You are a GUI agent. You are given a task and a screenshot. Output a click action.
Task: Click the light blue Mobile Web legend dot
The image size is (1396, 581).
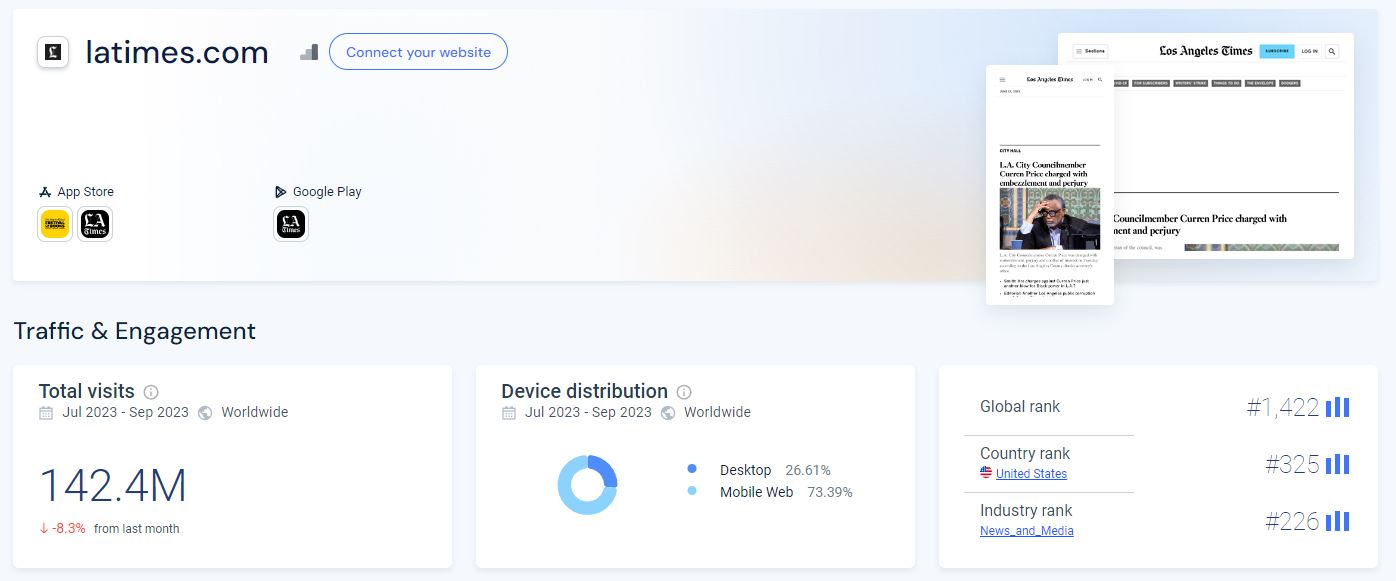[x=692, y=491]
